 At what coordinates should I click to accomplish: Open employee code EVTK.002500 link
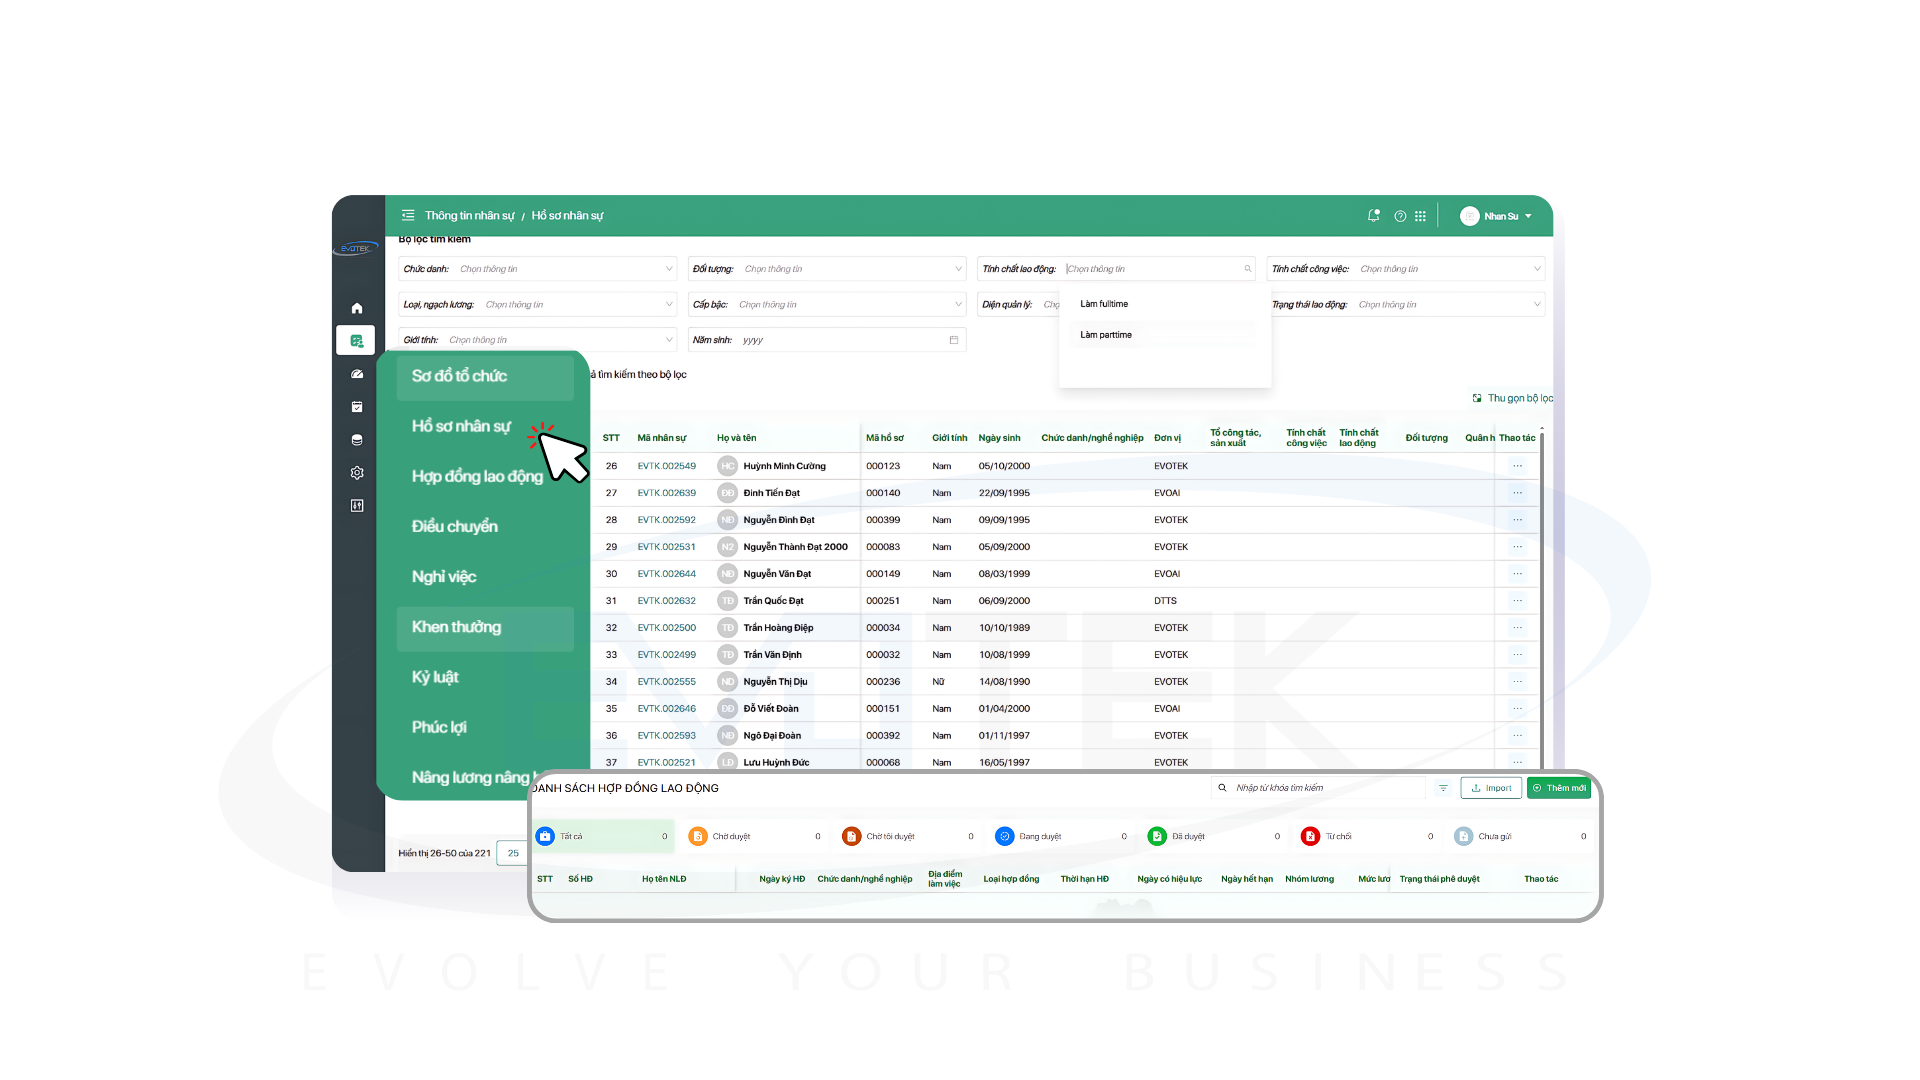[667, 628]
